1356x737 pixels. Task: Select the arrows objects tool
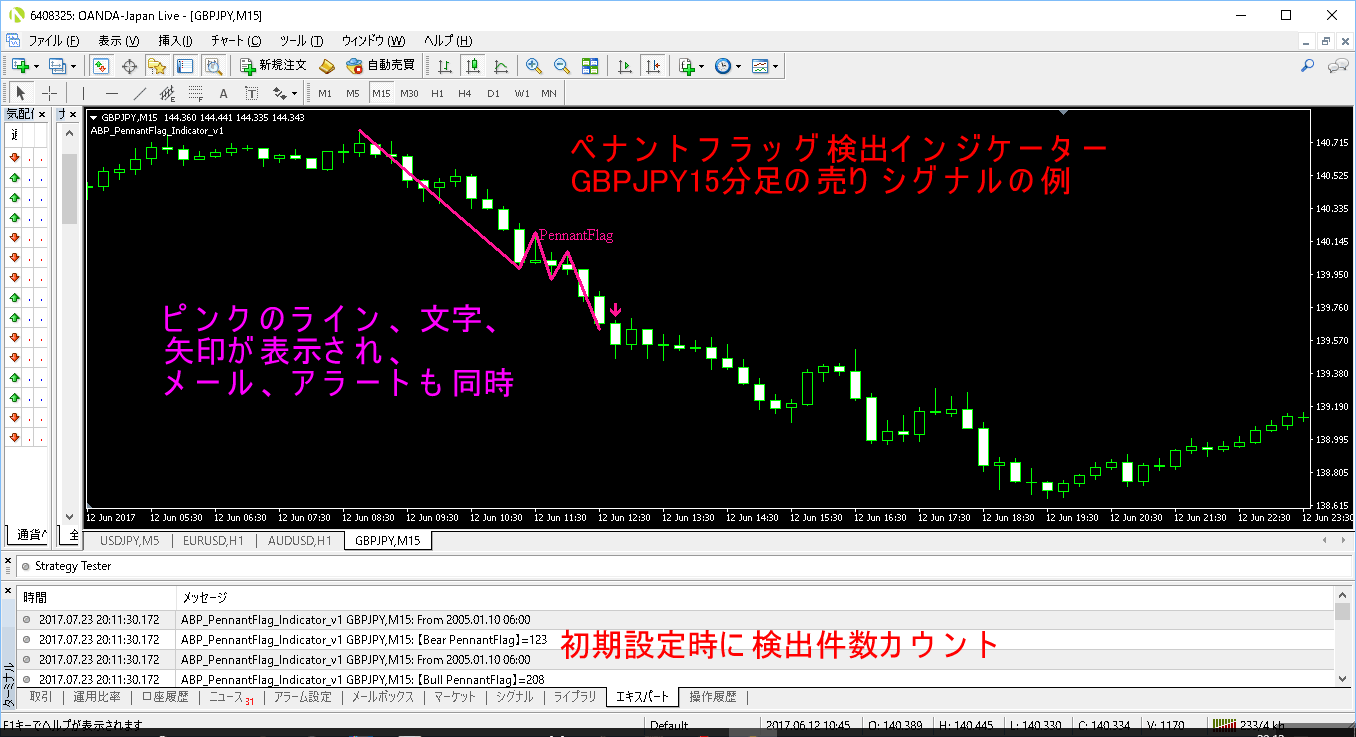click(279, 93)
